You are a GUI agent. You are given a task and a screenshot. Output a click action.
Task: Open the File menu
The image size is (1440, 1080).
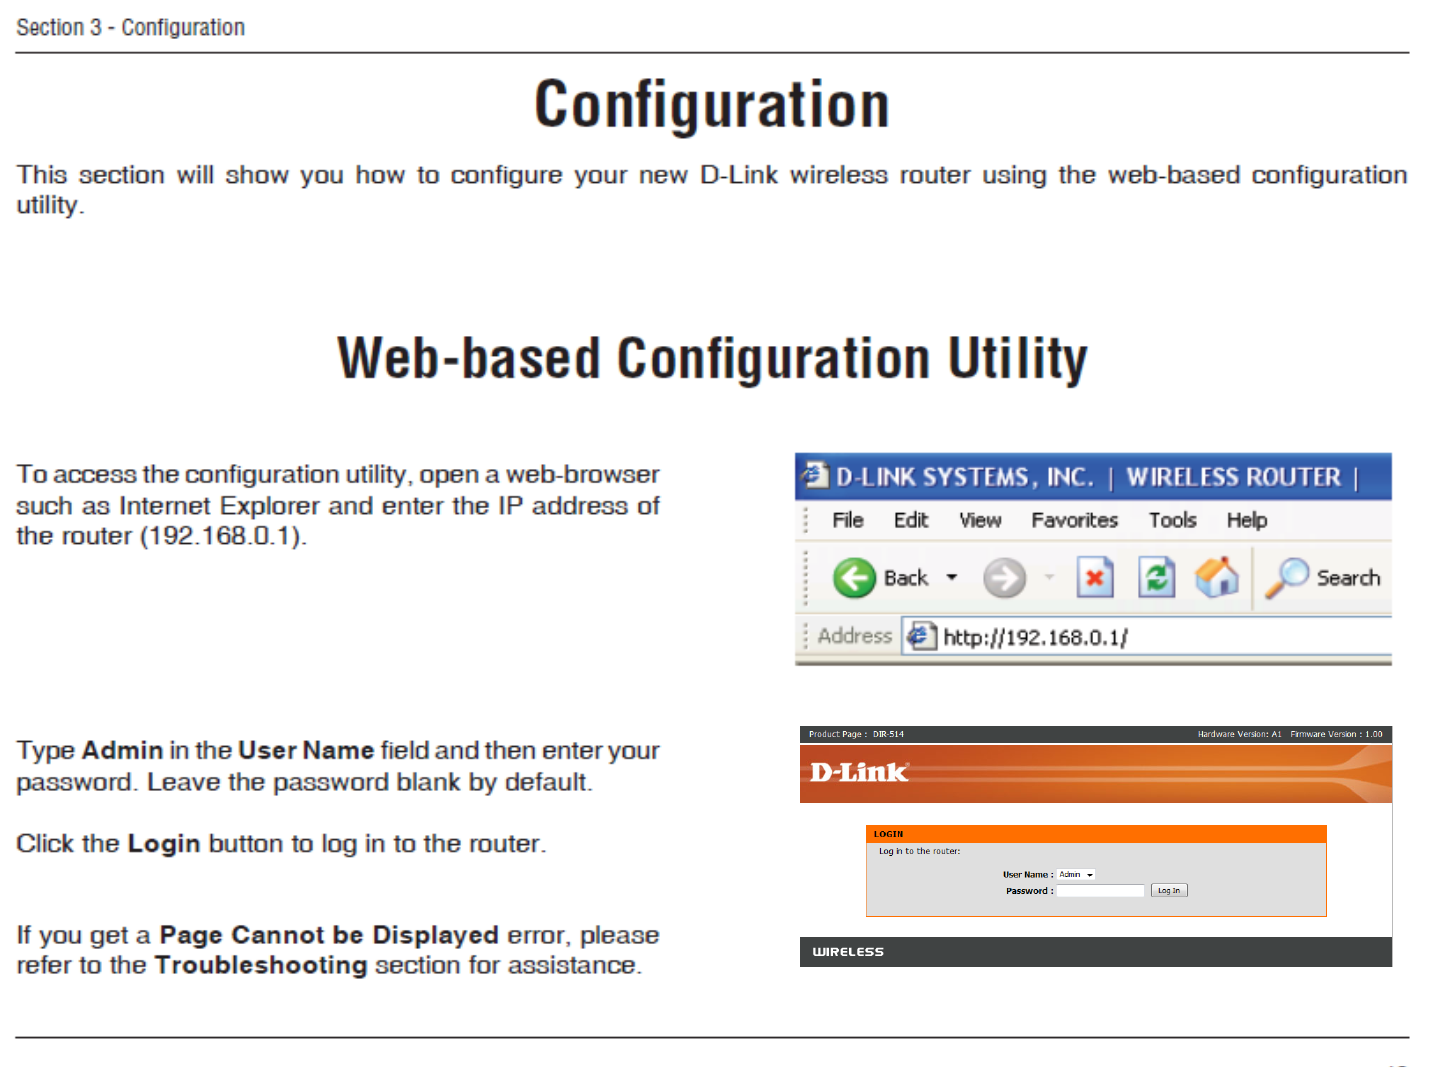click(x=848, y=520)
